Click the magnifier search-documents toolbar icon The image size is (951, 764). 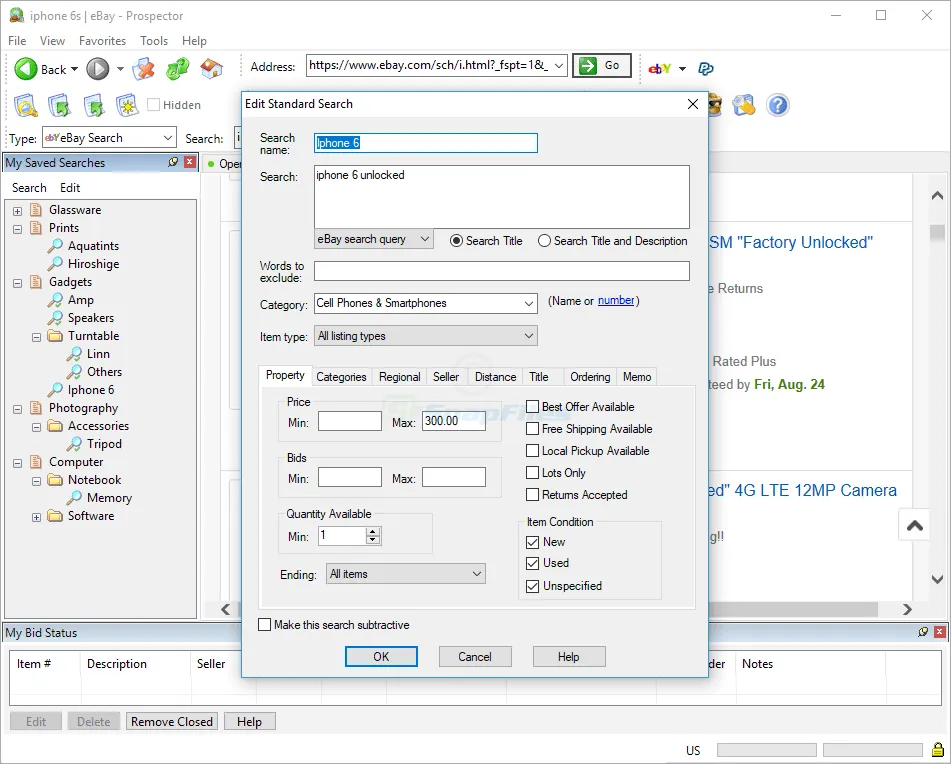point(25,106)
